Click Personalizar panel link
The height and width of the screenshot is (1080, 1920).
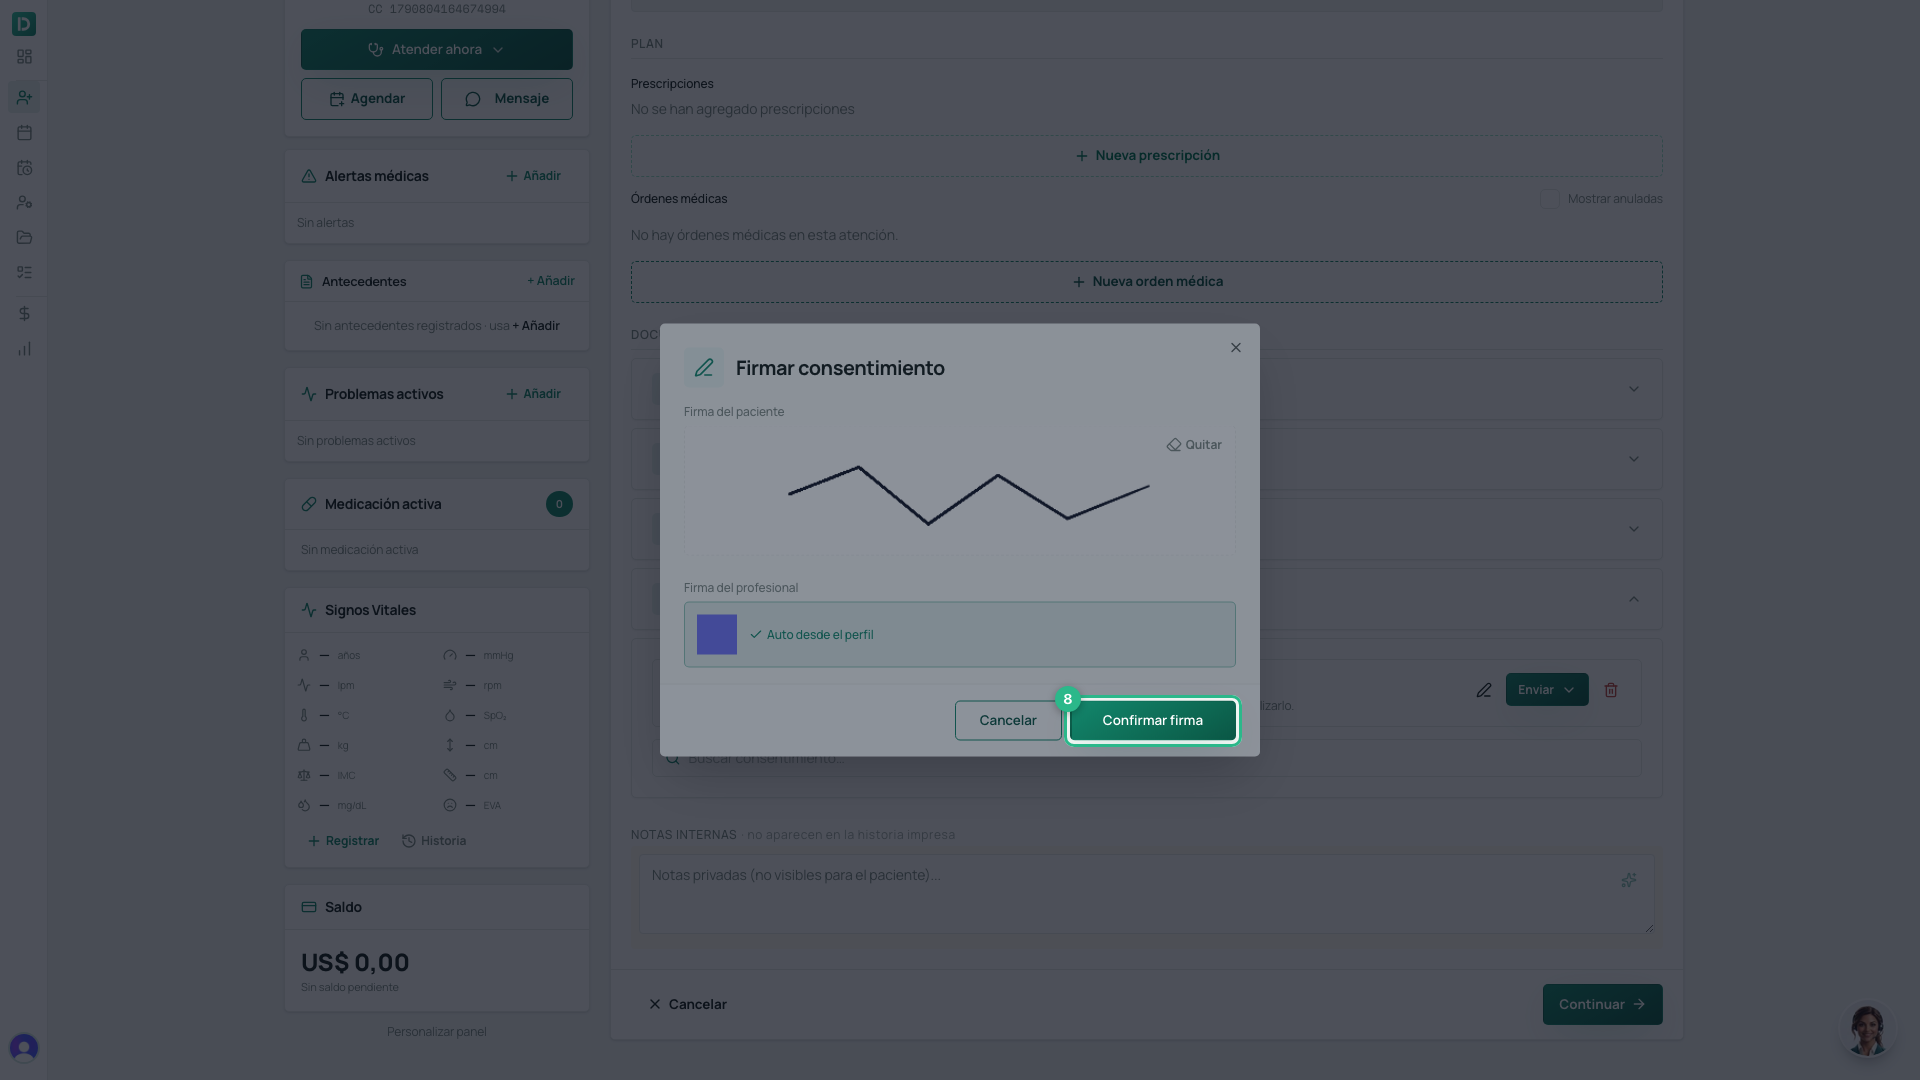(437, 1032)
